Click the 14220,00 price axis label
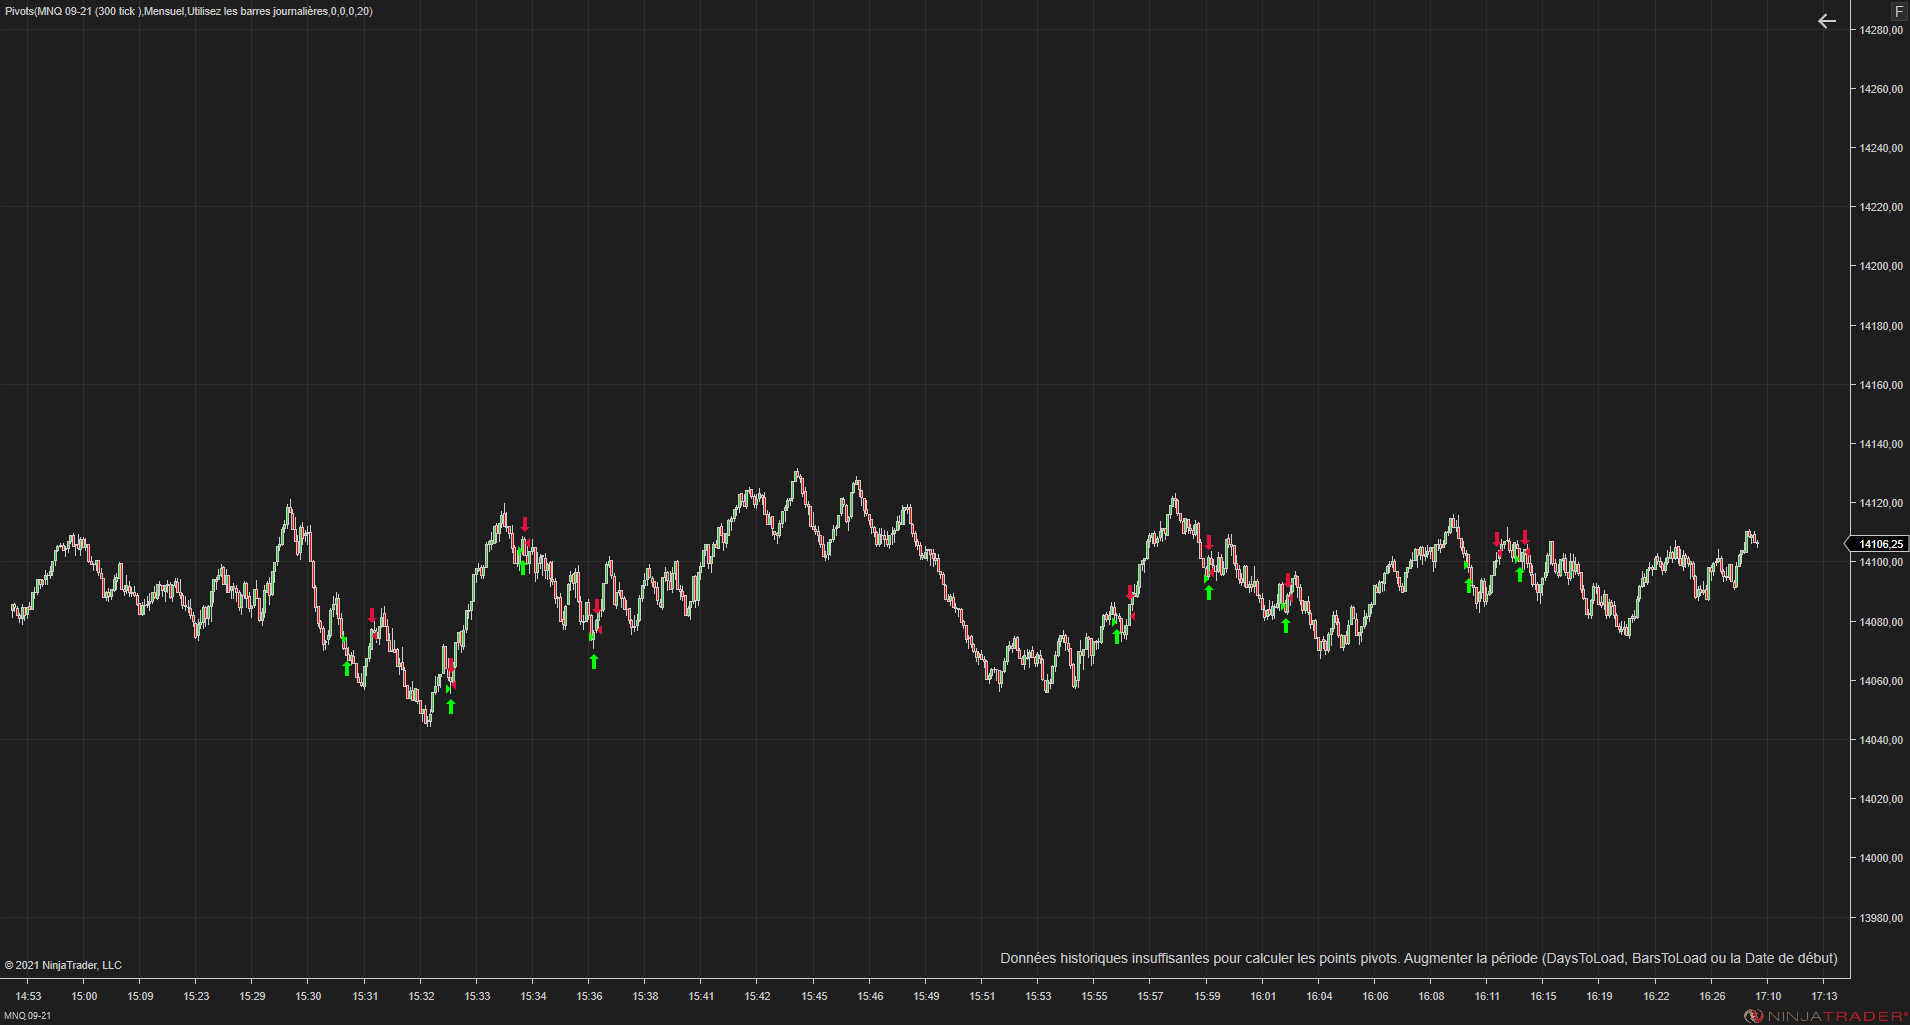1910x1025 pixels. 1881,207
